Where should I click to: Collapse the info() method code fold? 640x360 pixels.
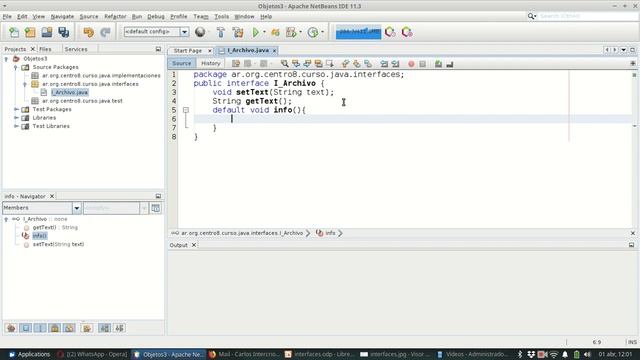pyautogui.click(x=186, y=110)
